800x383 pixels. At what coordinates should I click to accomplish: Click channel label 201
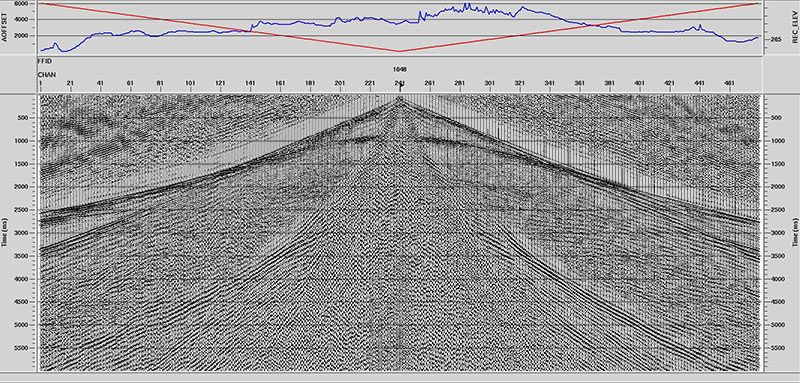(x=340, y=83)
